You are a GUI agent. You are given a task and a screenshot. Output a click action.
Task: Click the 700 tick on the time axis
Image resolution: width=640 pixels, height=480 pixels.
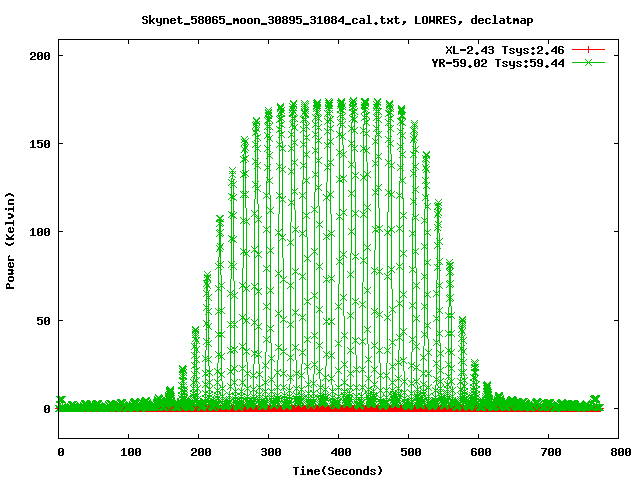(551, 452)
